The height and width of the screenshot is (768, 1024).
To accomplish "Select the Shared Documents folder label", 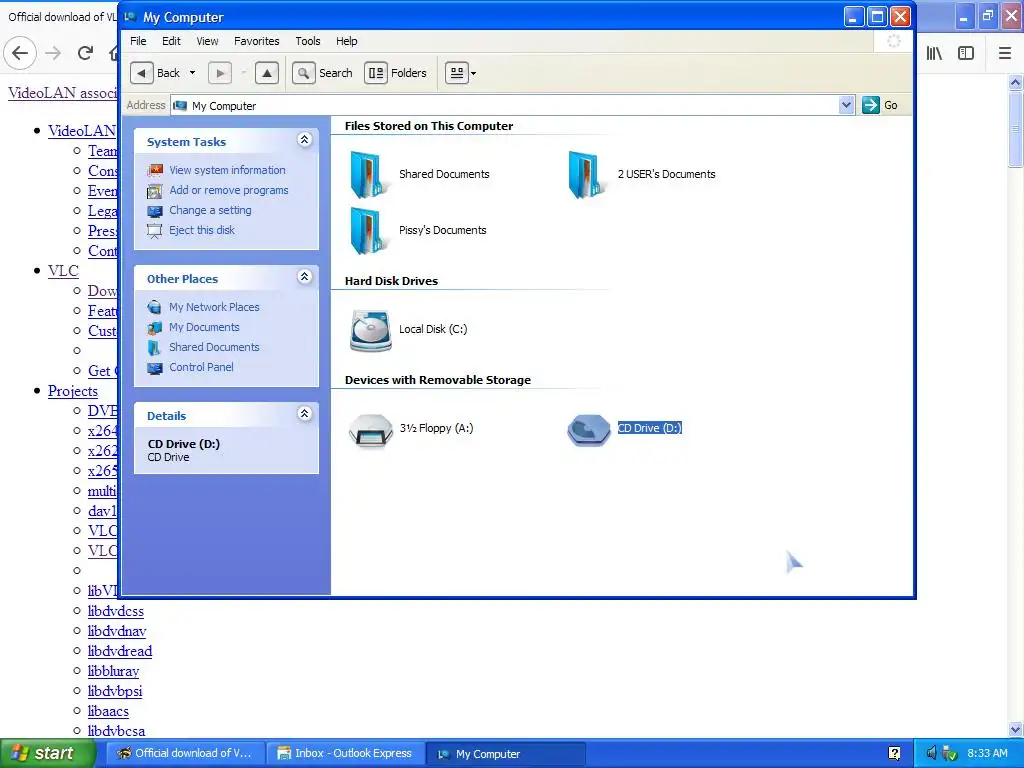I will pos(444,174).
